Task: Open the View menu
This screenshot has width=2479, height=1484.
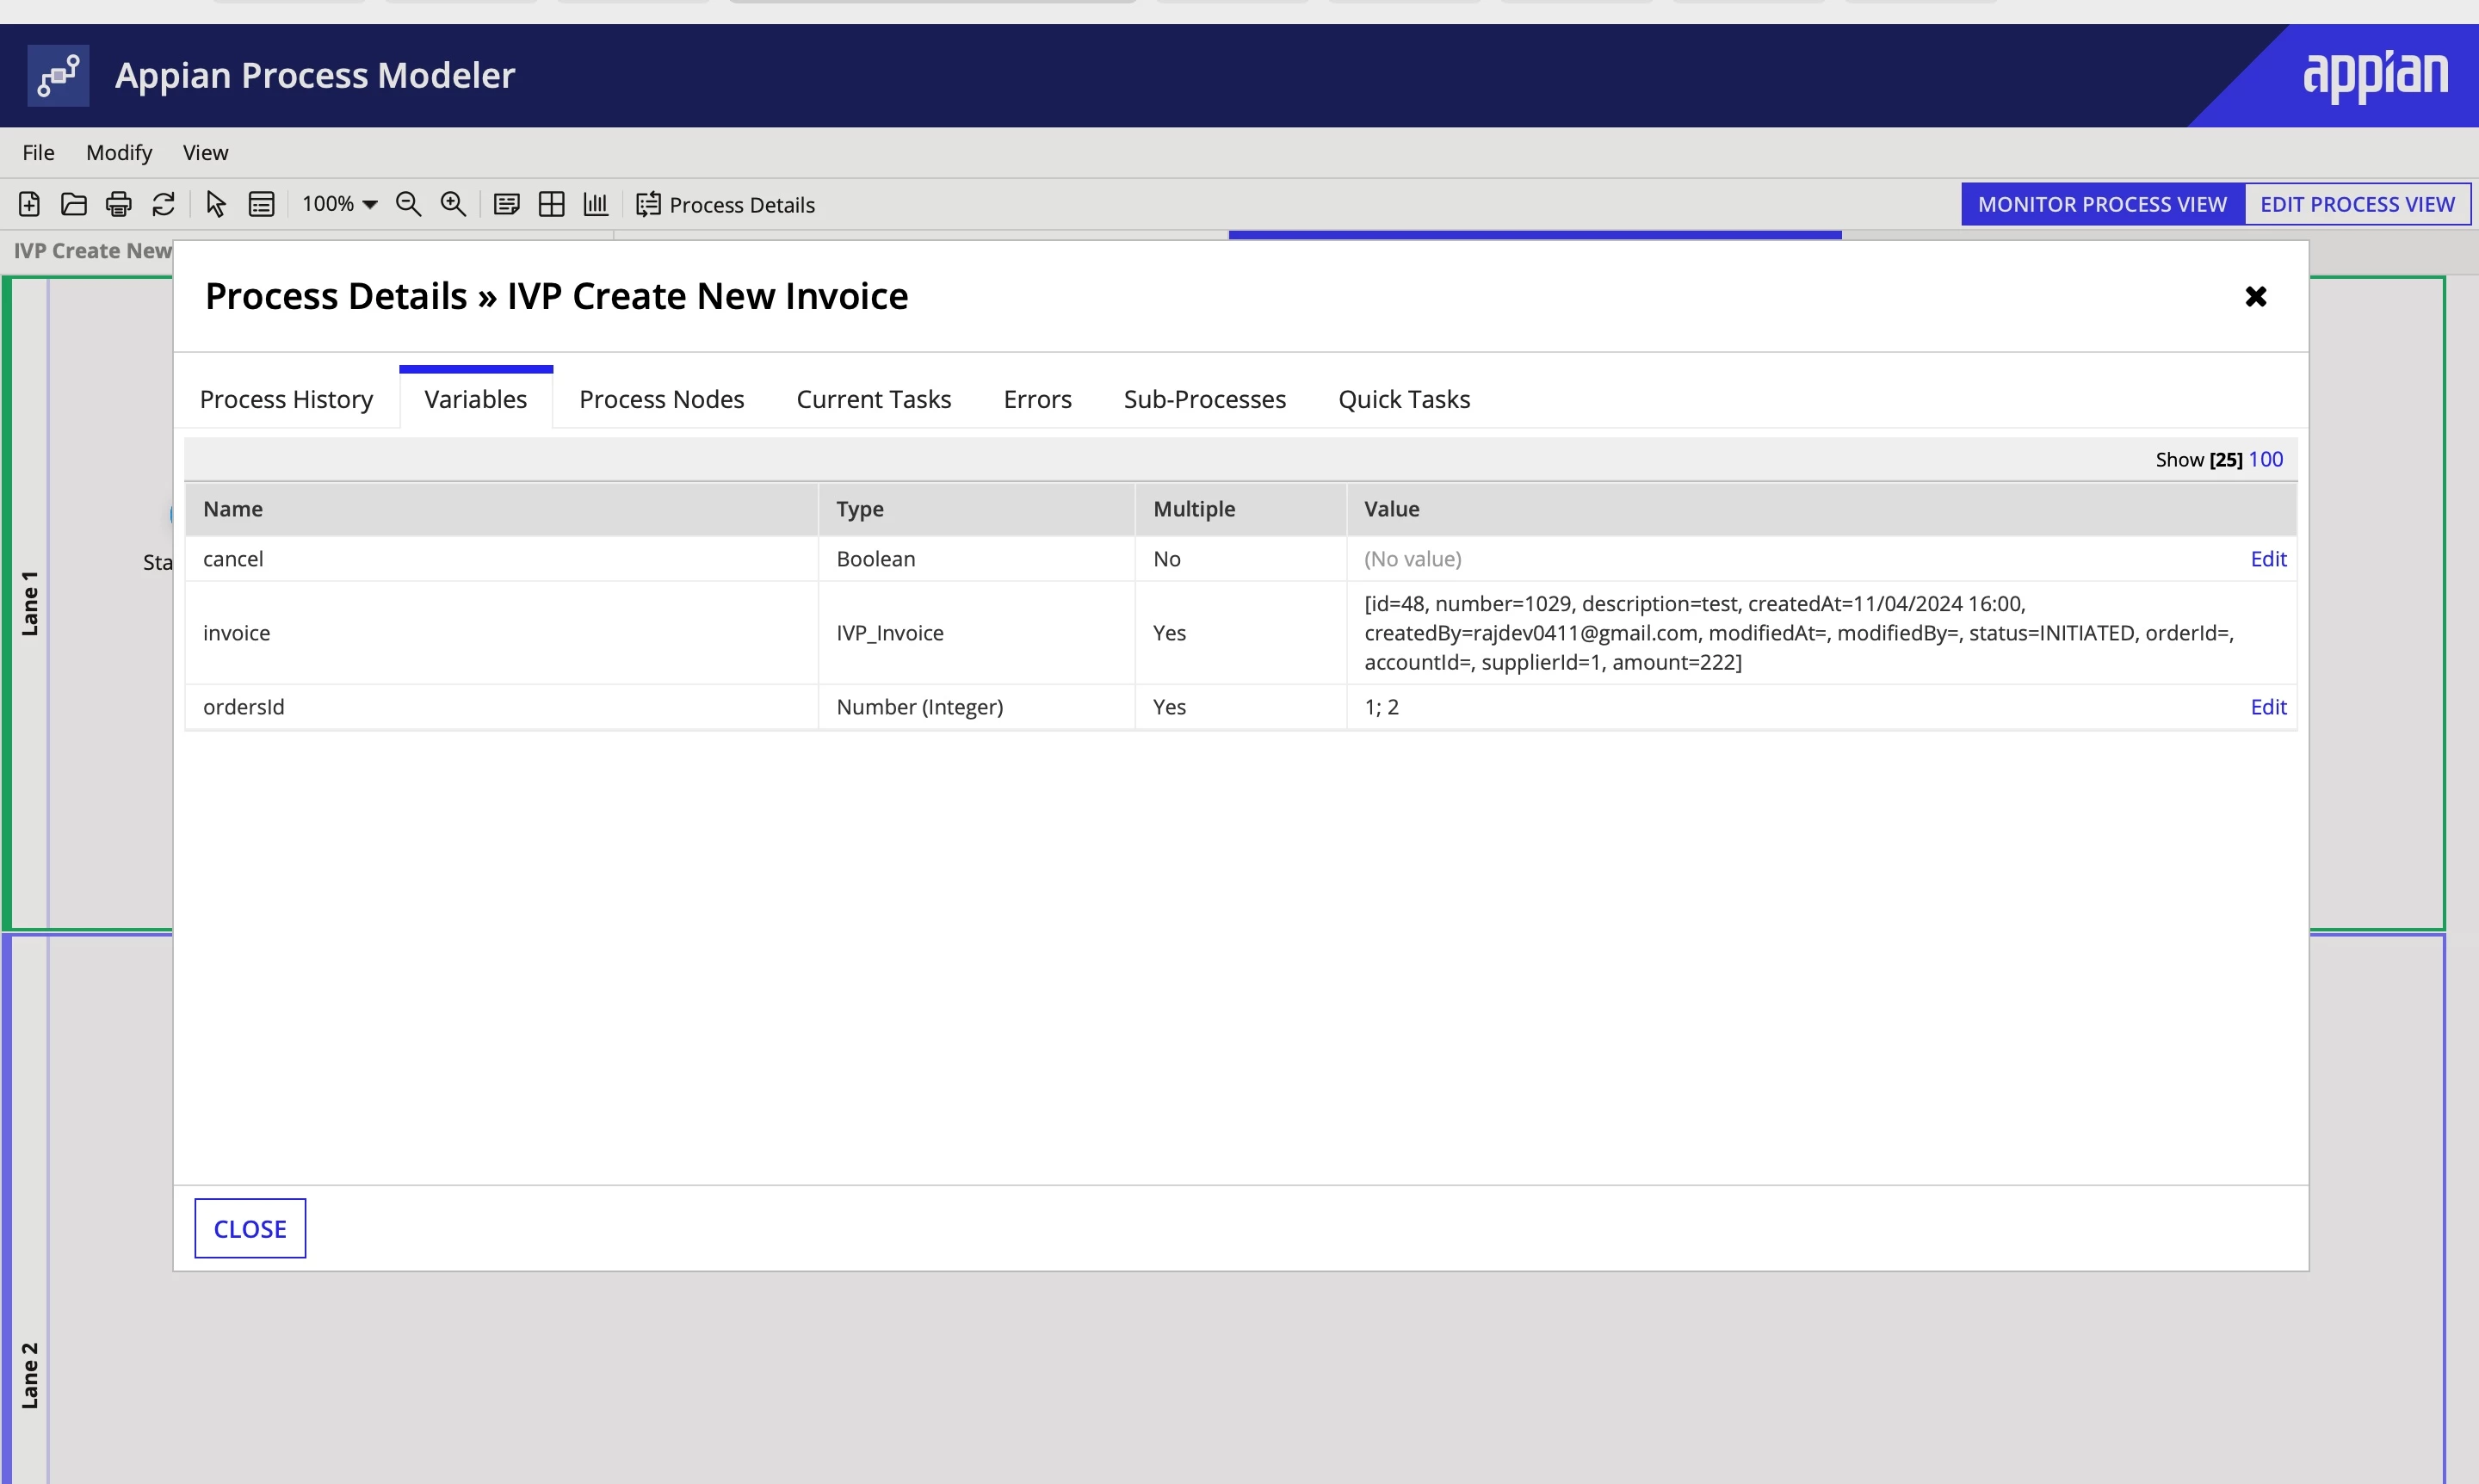Action: 205,152
